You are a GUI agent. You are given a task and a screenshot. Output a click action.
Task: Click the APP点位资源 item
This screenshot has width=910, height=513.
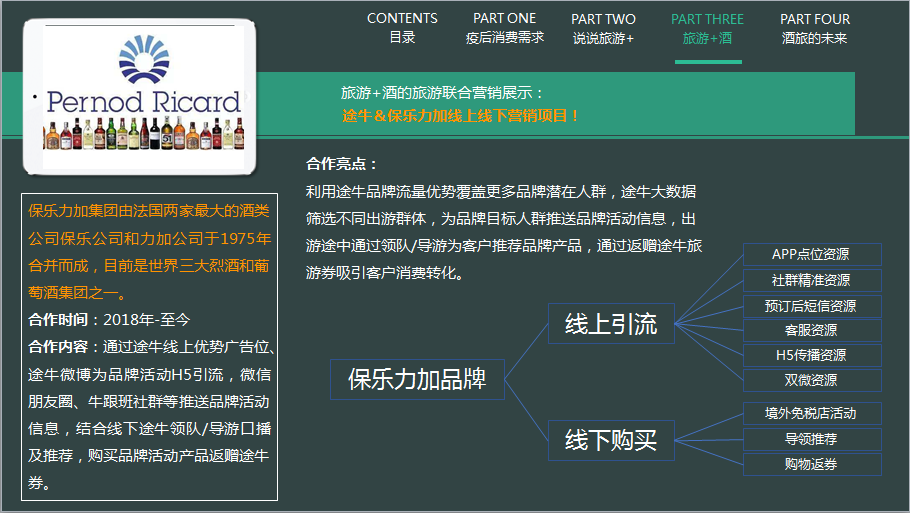811,255
